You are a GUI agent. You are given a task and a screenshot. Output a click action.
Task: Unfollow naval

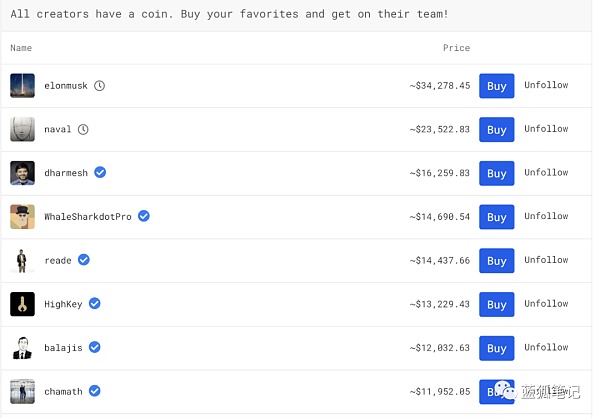tap(546, 129)
